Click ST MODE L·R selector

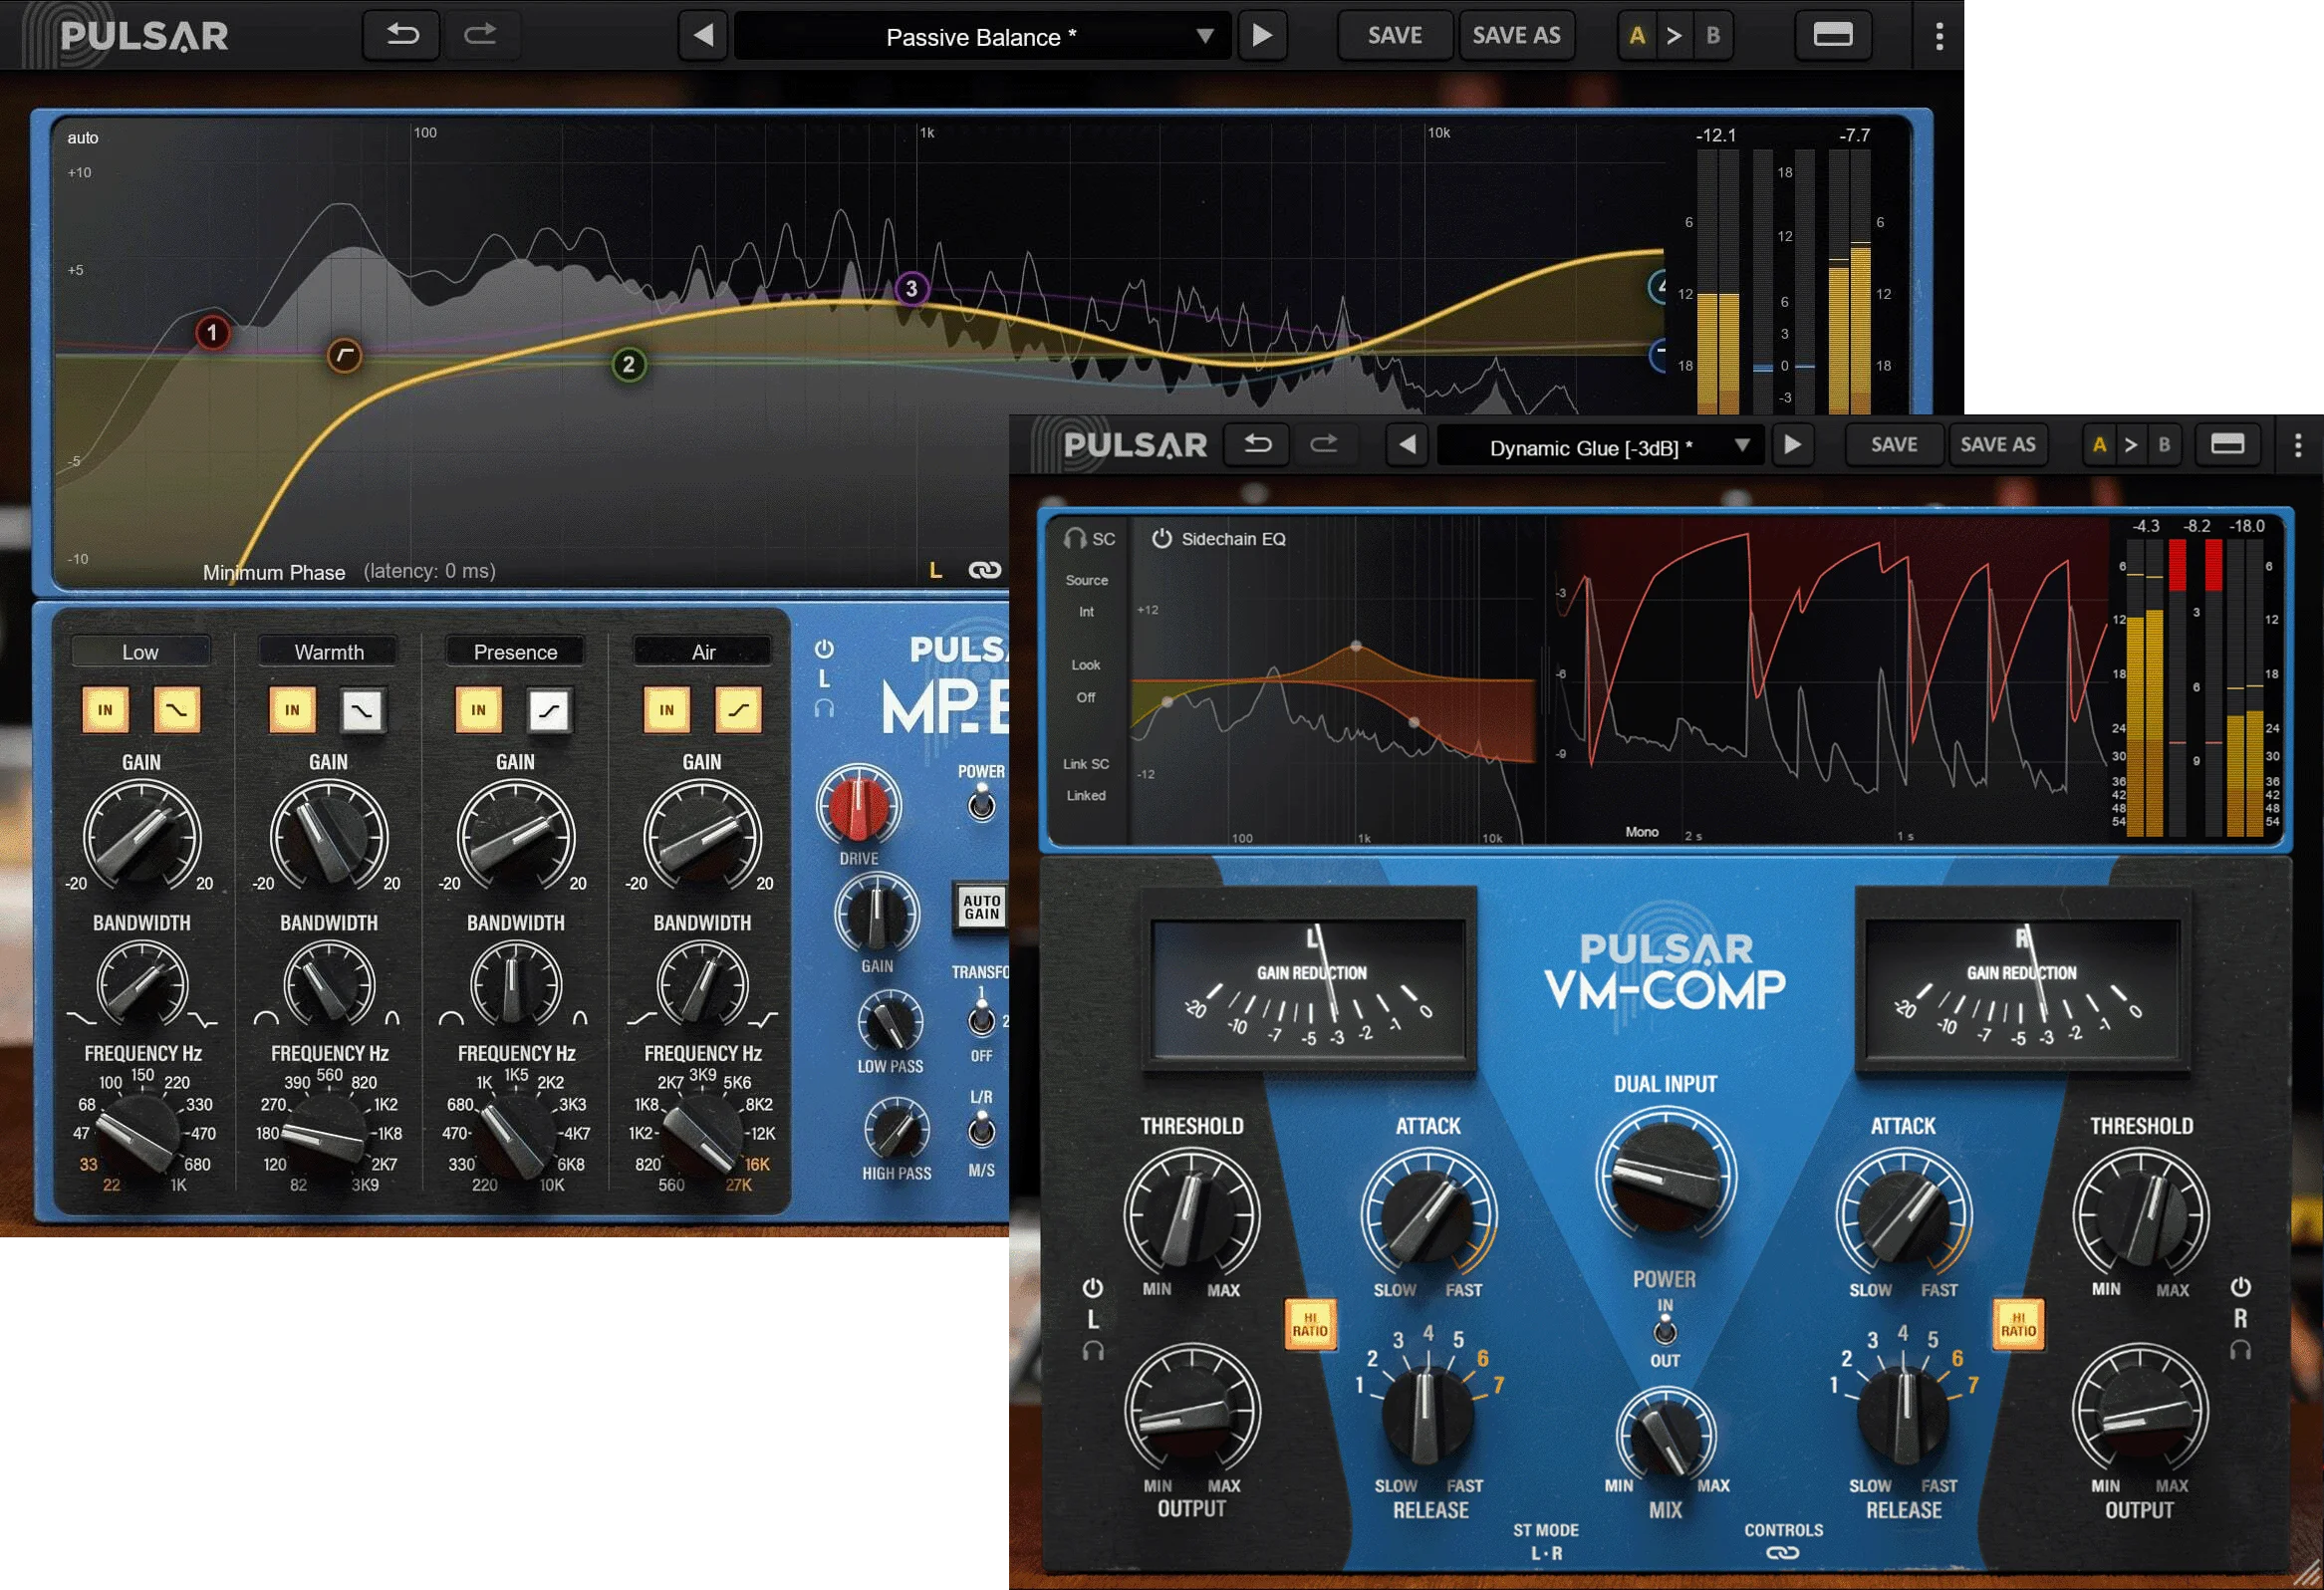coord(1546,1542)
